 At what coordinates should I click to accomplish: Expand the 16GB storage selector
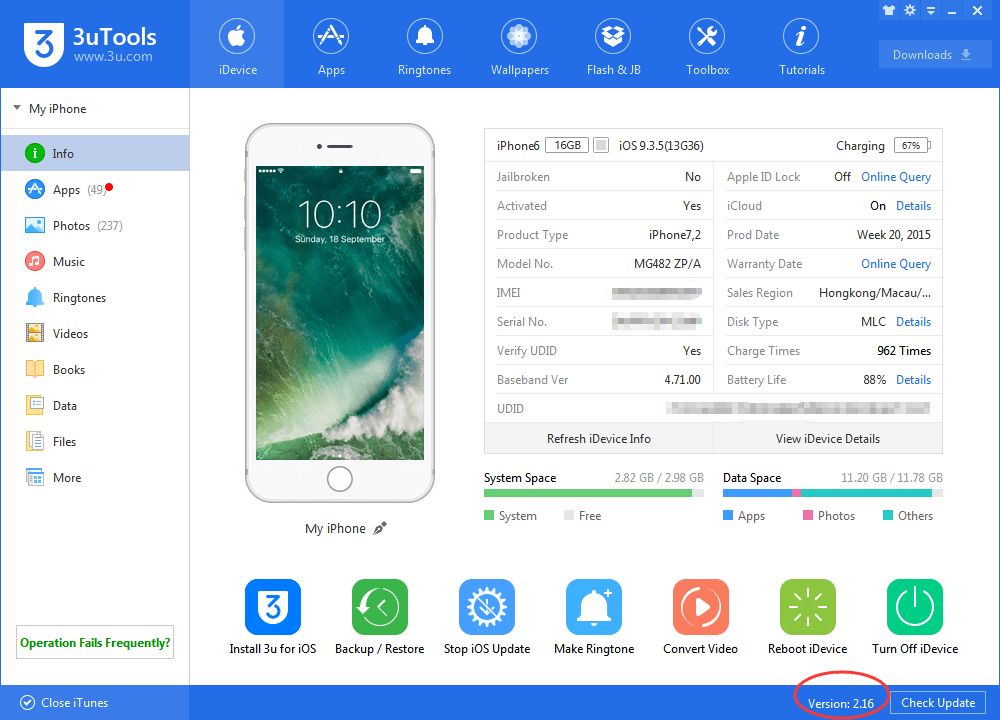point(565,145)
